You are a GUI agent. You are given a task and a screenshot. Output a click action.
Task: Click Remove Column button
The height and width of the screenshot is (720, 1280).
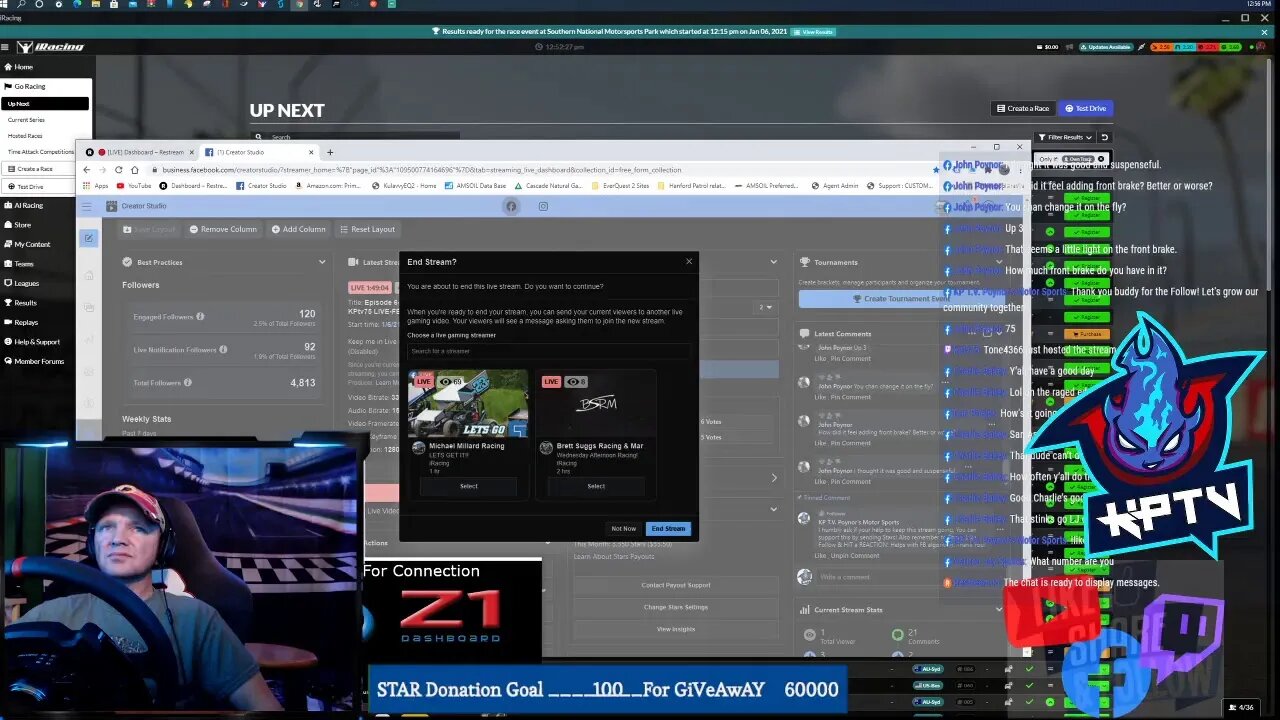tap(223, 229)
